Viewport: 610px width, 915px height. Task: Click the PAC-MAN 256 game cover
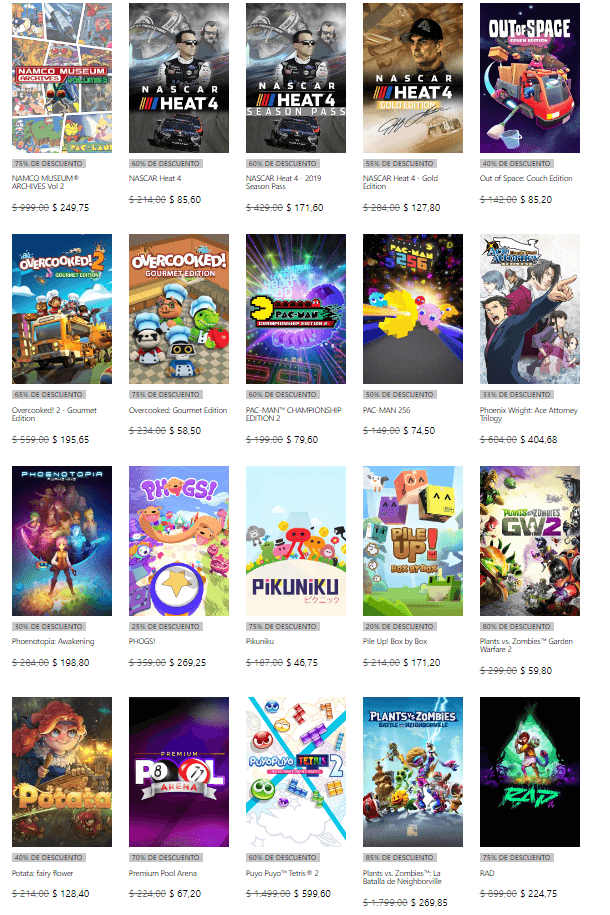pos(413,309)
